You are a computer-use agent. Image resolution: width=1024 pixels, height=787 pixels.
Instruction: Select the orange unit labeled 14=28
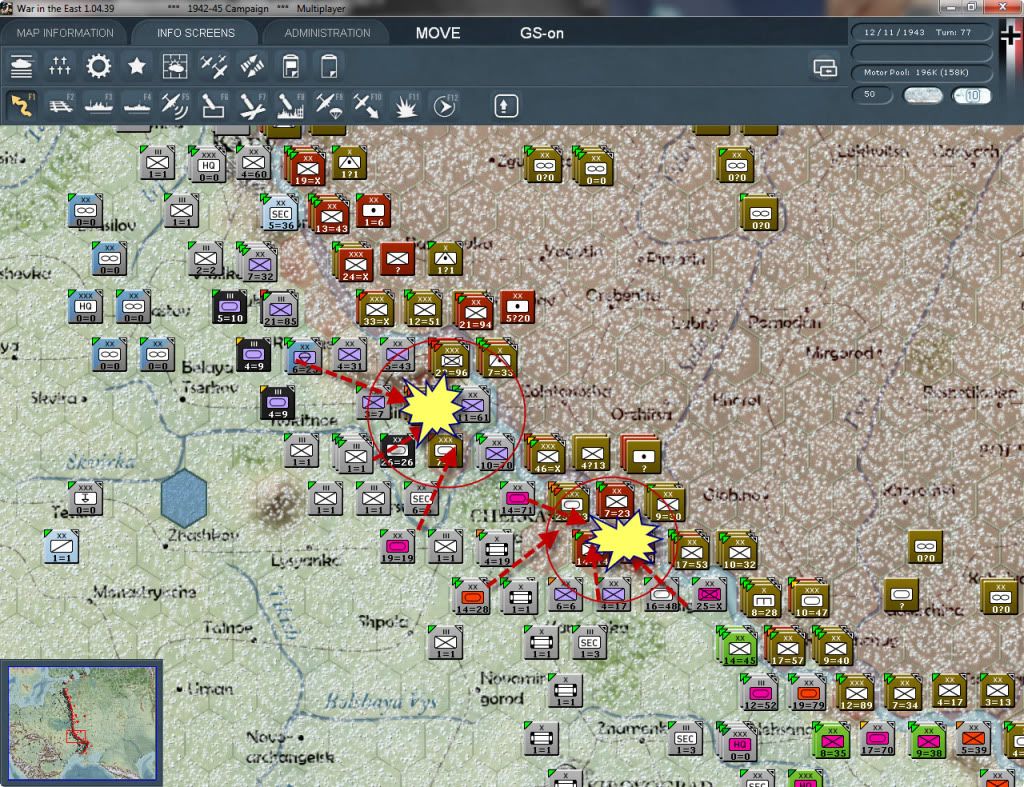click(472, 596)
